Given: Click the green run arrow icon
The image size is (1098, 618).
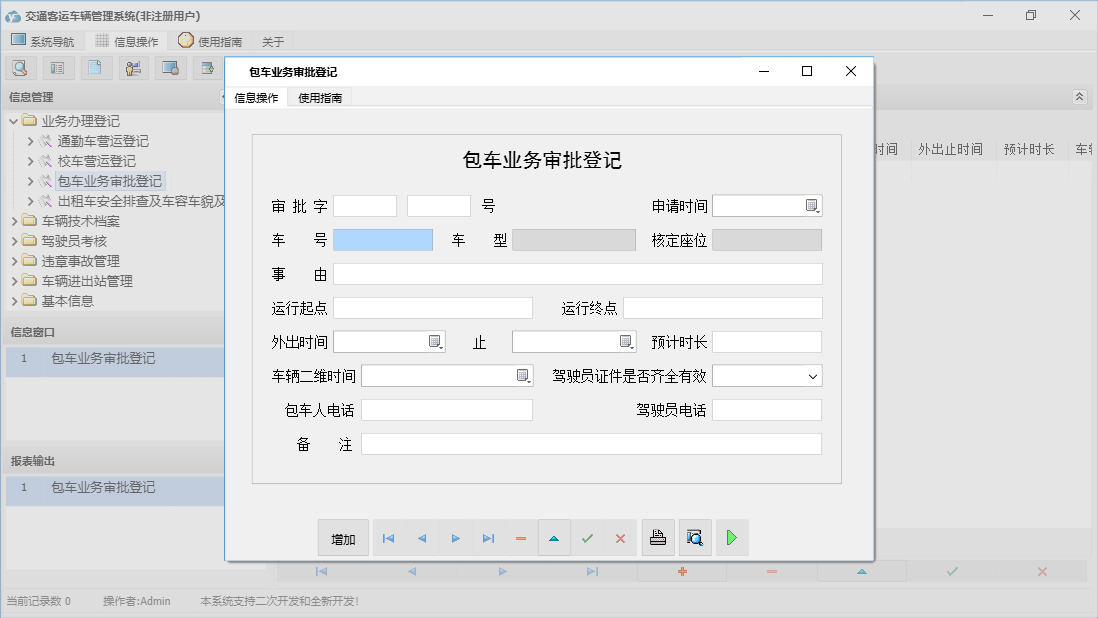Looking at the screenshot, I should click(731, 537).
